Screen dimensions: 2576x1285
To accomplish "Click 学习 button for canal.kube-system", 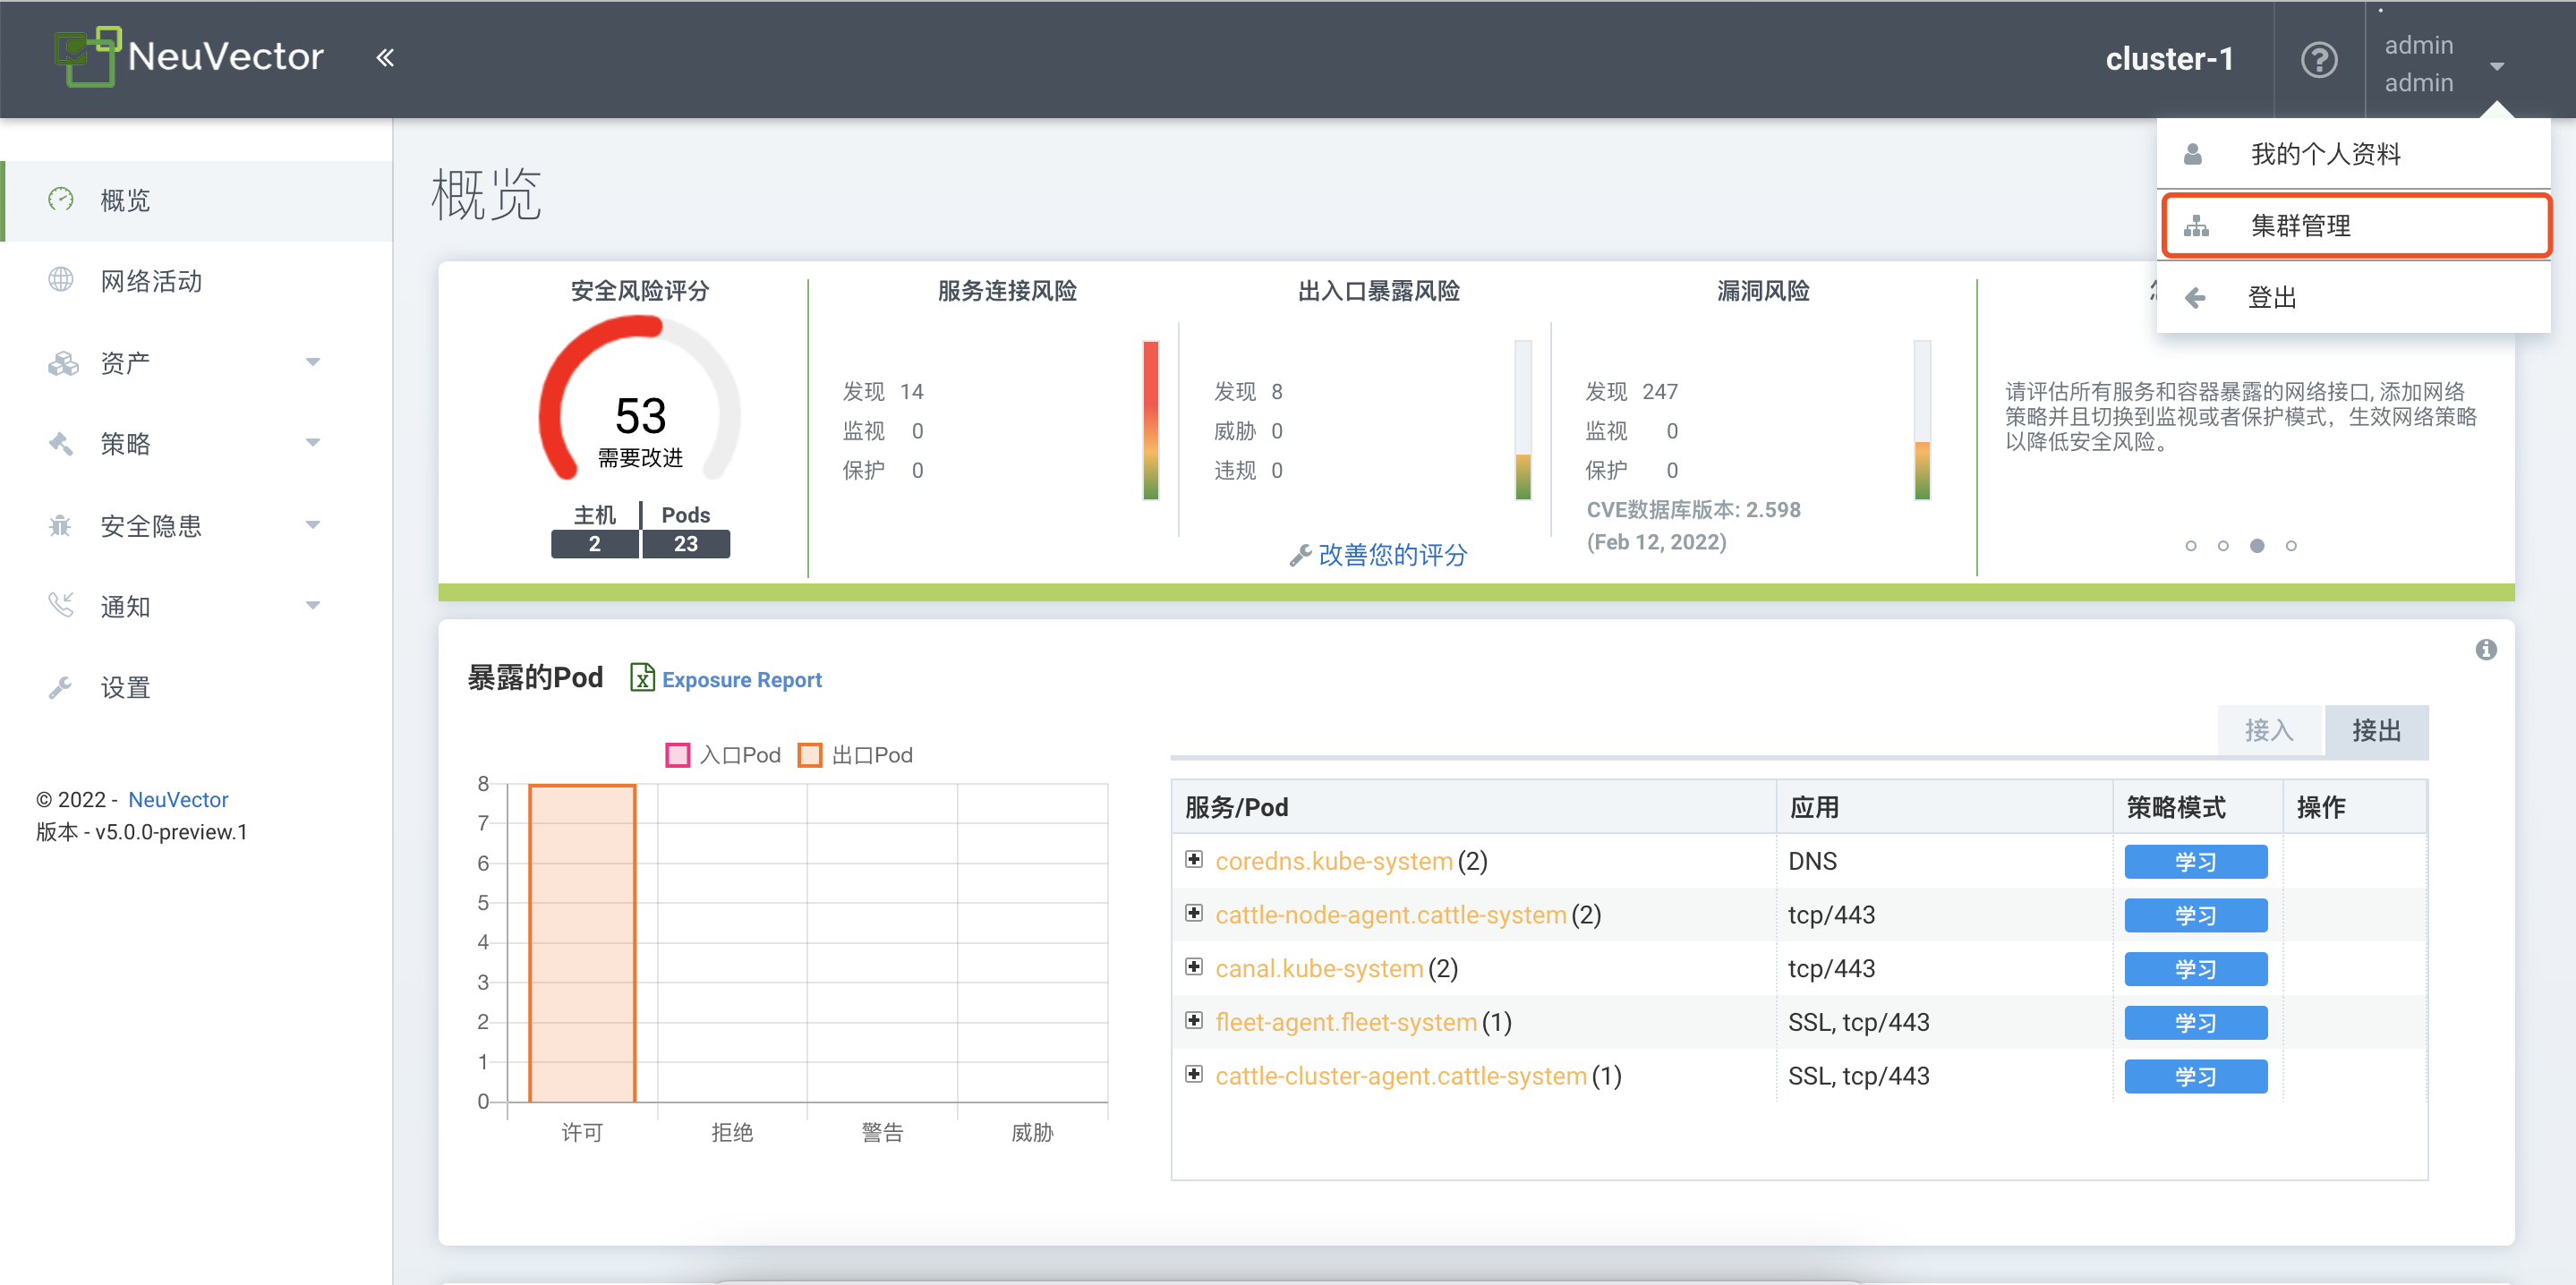I will [x=2194, y=968].
